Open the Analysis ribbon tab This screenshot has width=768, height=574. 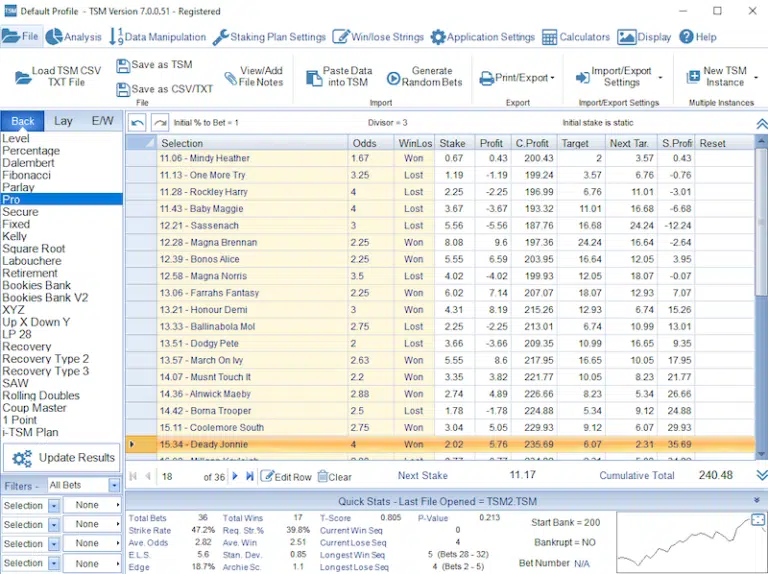pos(73,37)
